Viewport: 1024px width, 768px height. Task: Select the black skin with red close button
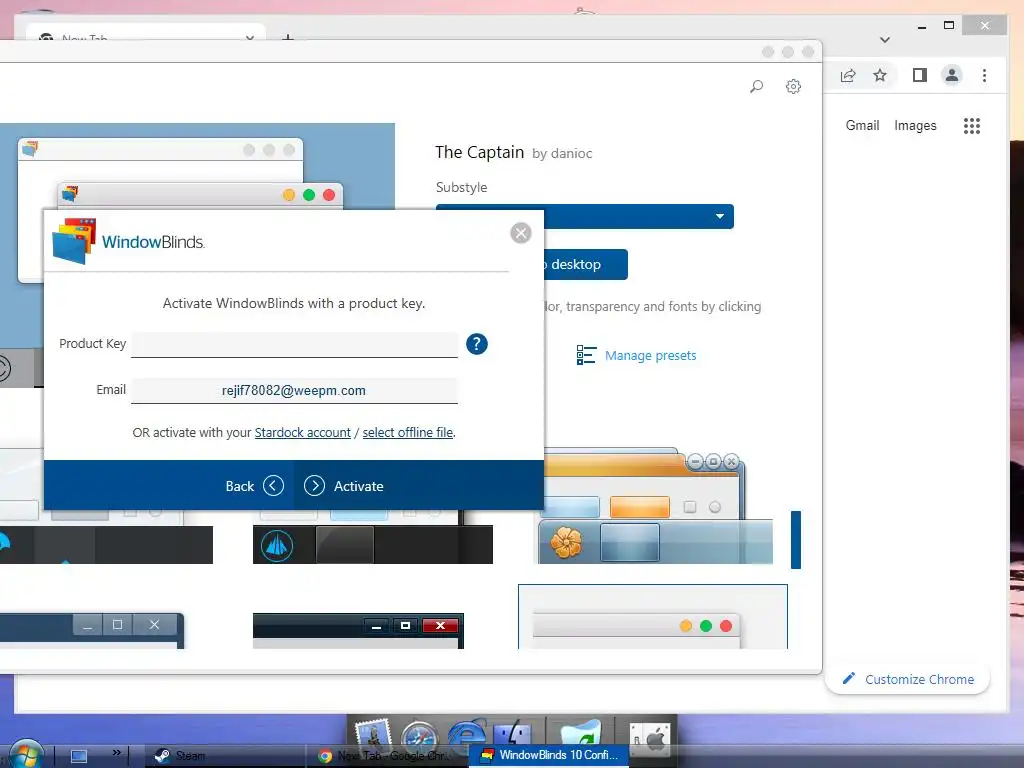pyautogui.click(x=359, y=631)
